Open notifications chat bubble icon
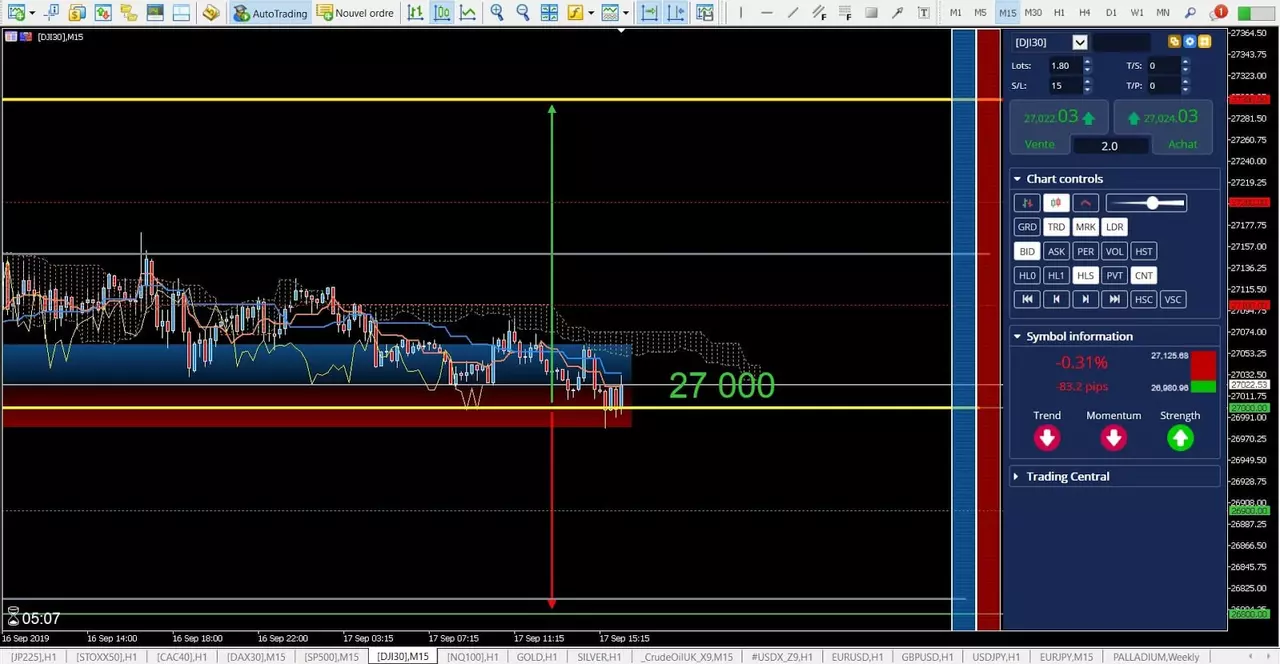1280x664 pixels. [1217, 13]
